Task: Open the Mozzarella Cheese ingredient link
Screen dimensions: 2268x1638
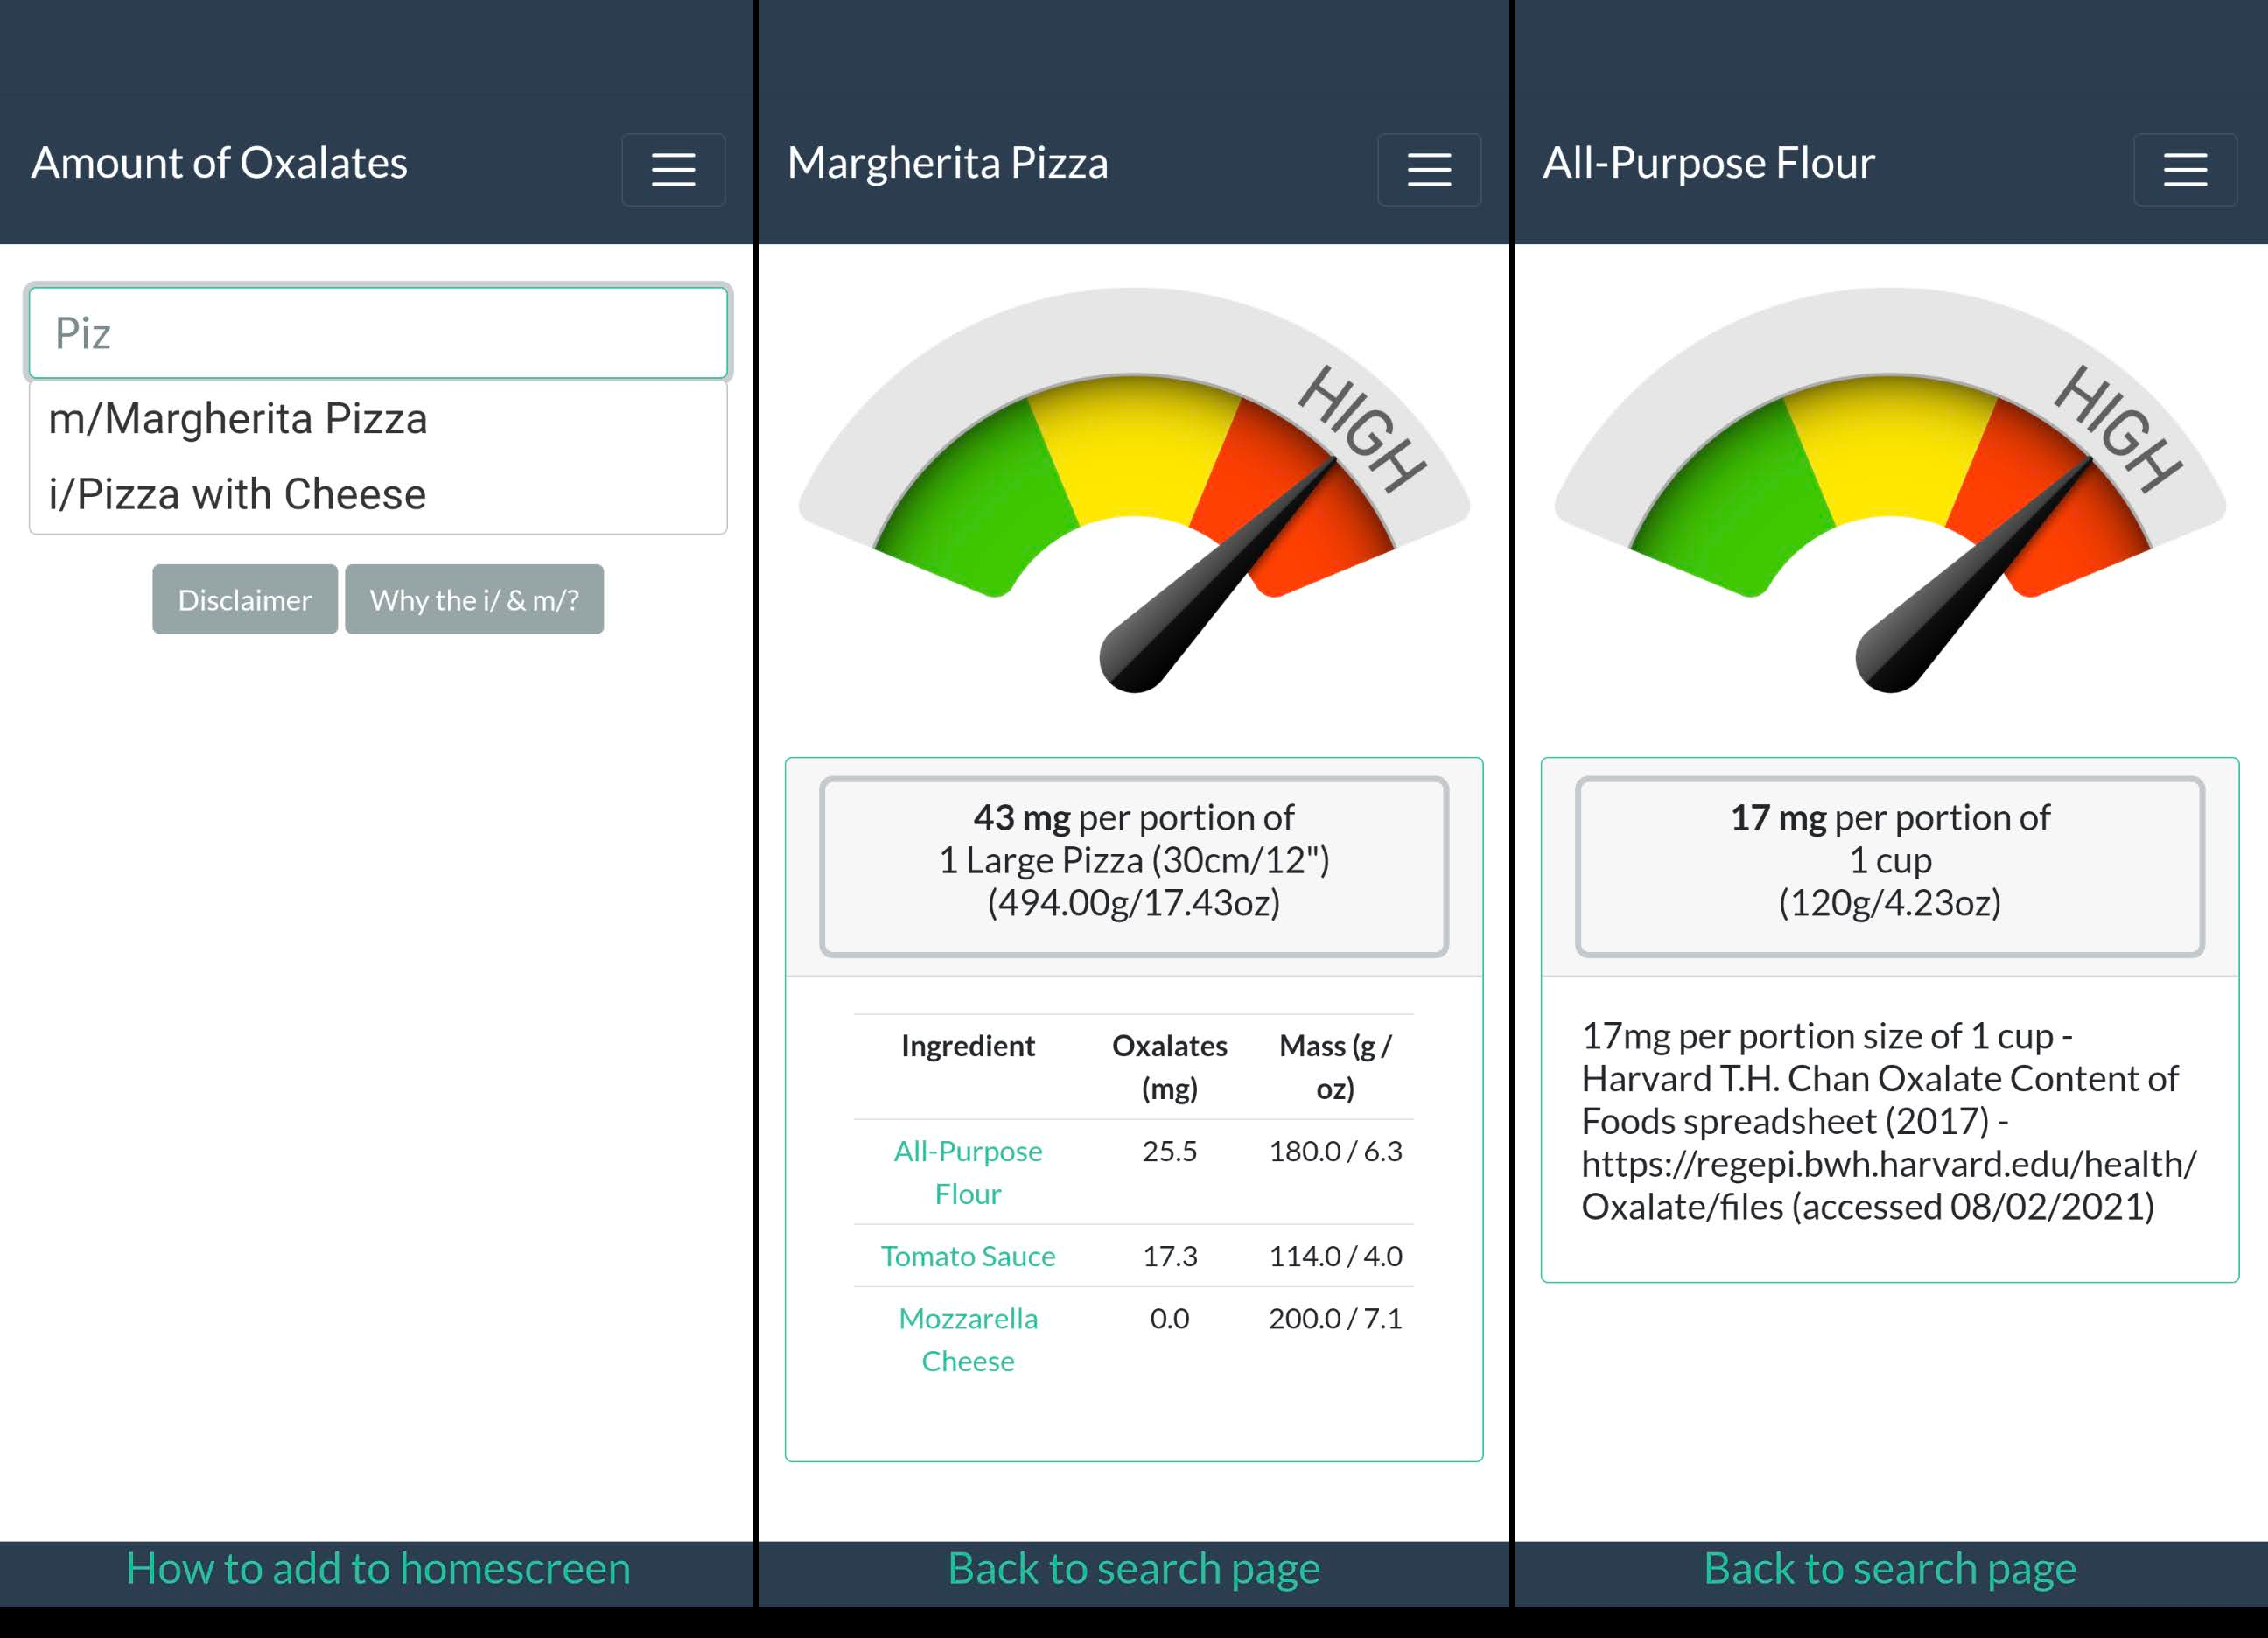Action: [x=967, y=1339]
